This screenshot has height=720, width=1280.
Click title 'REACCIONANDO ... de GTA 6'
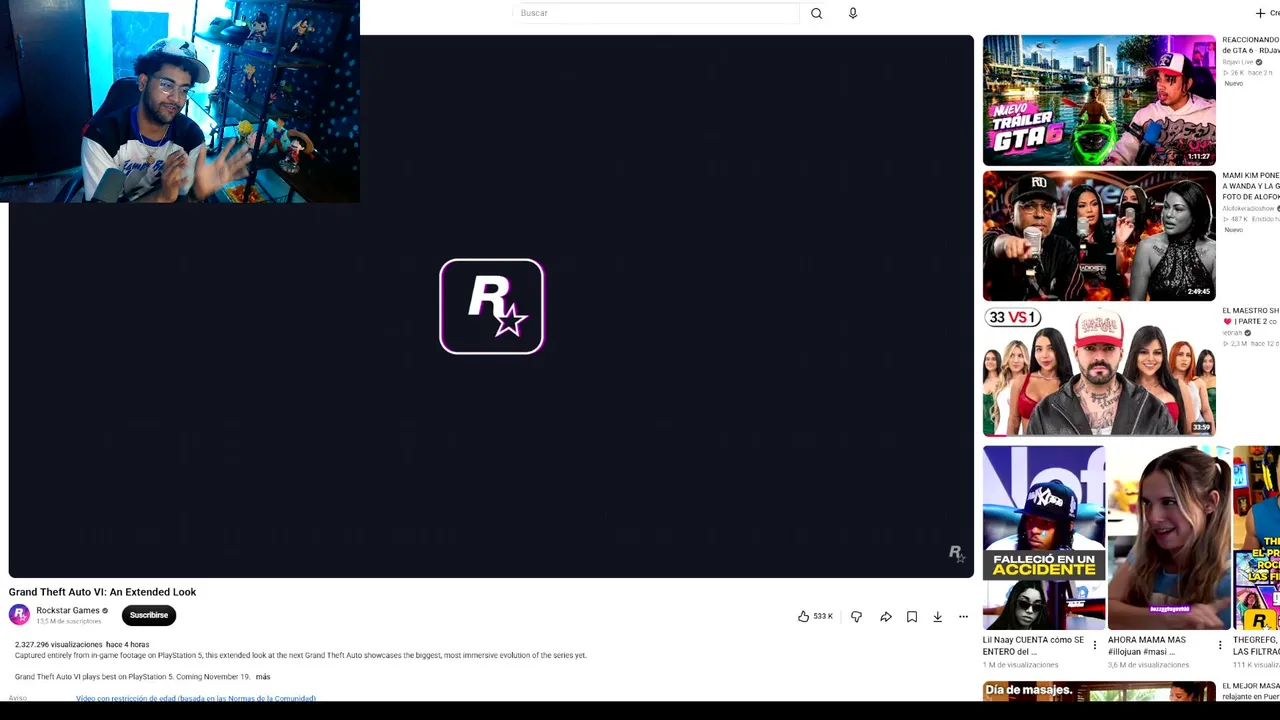click(1251, 45)
